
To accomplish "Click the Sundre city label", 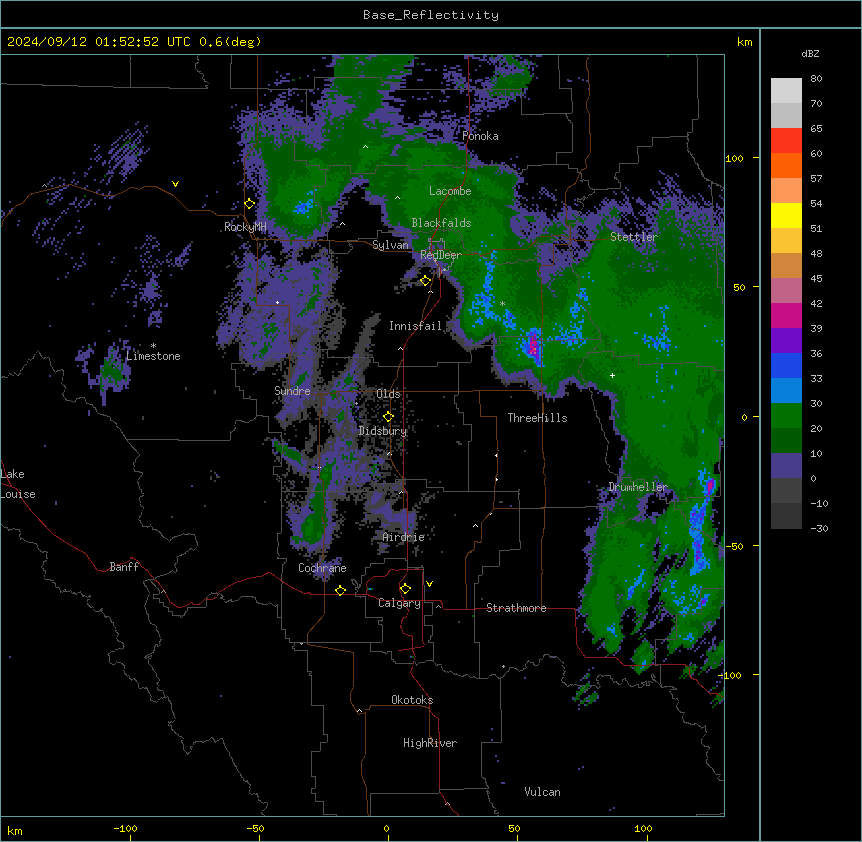I will [292, 391].
